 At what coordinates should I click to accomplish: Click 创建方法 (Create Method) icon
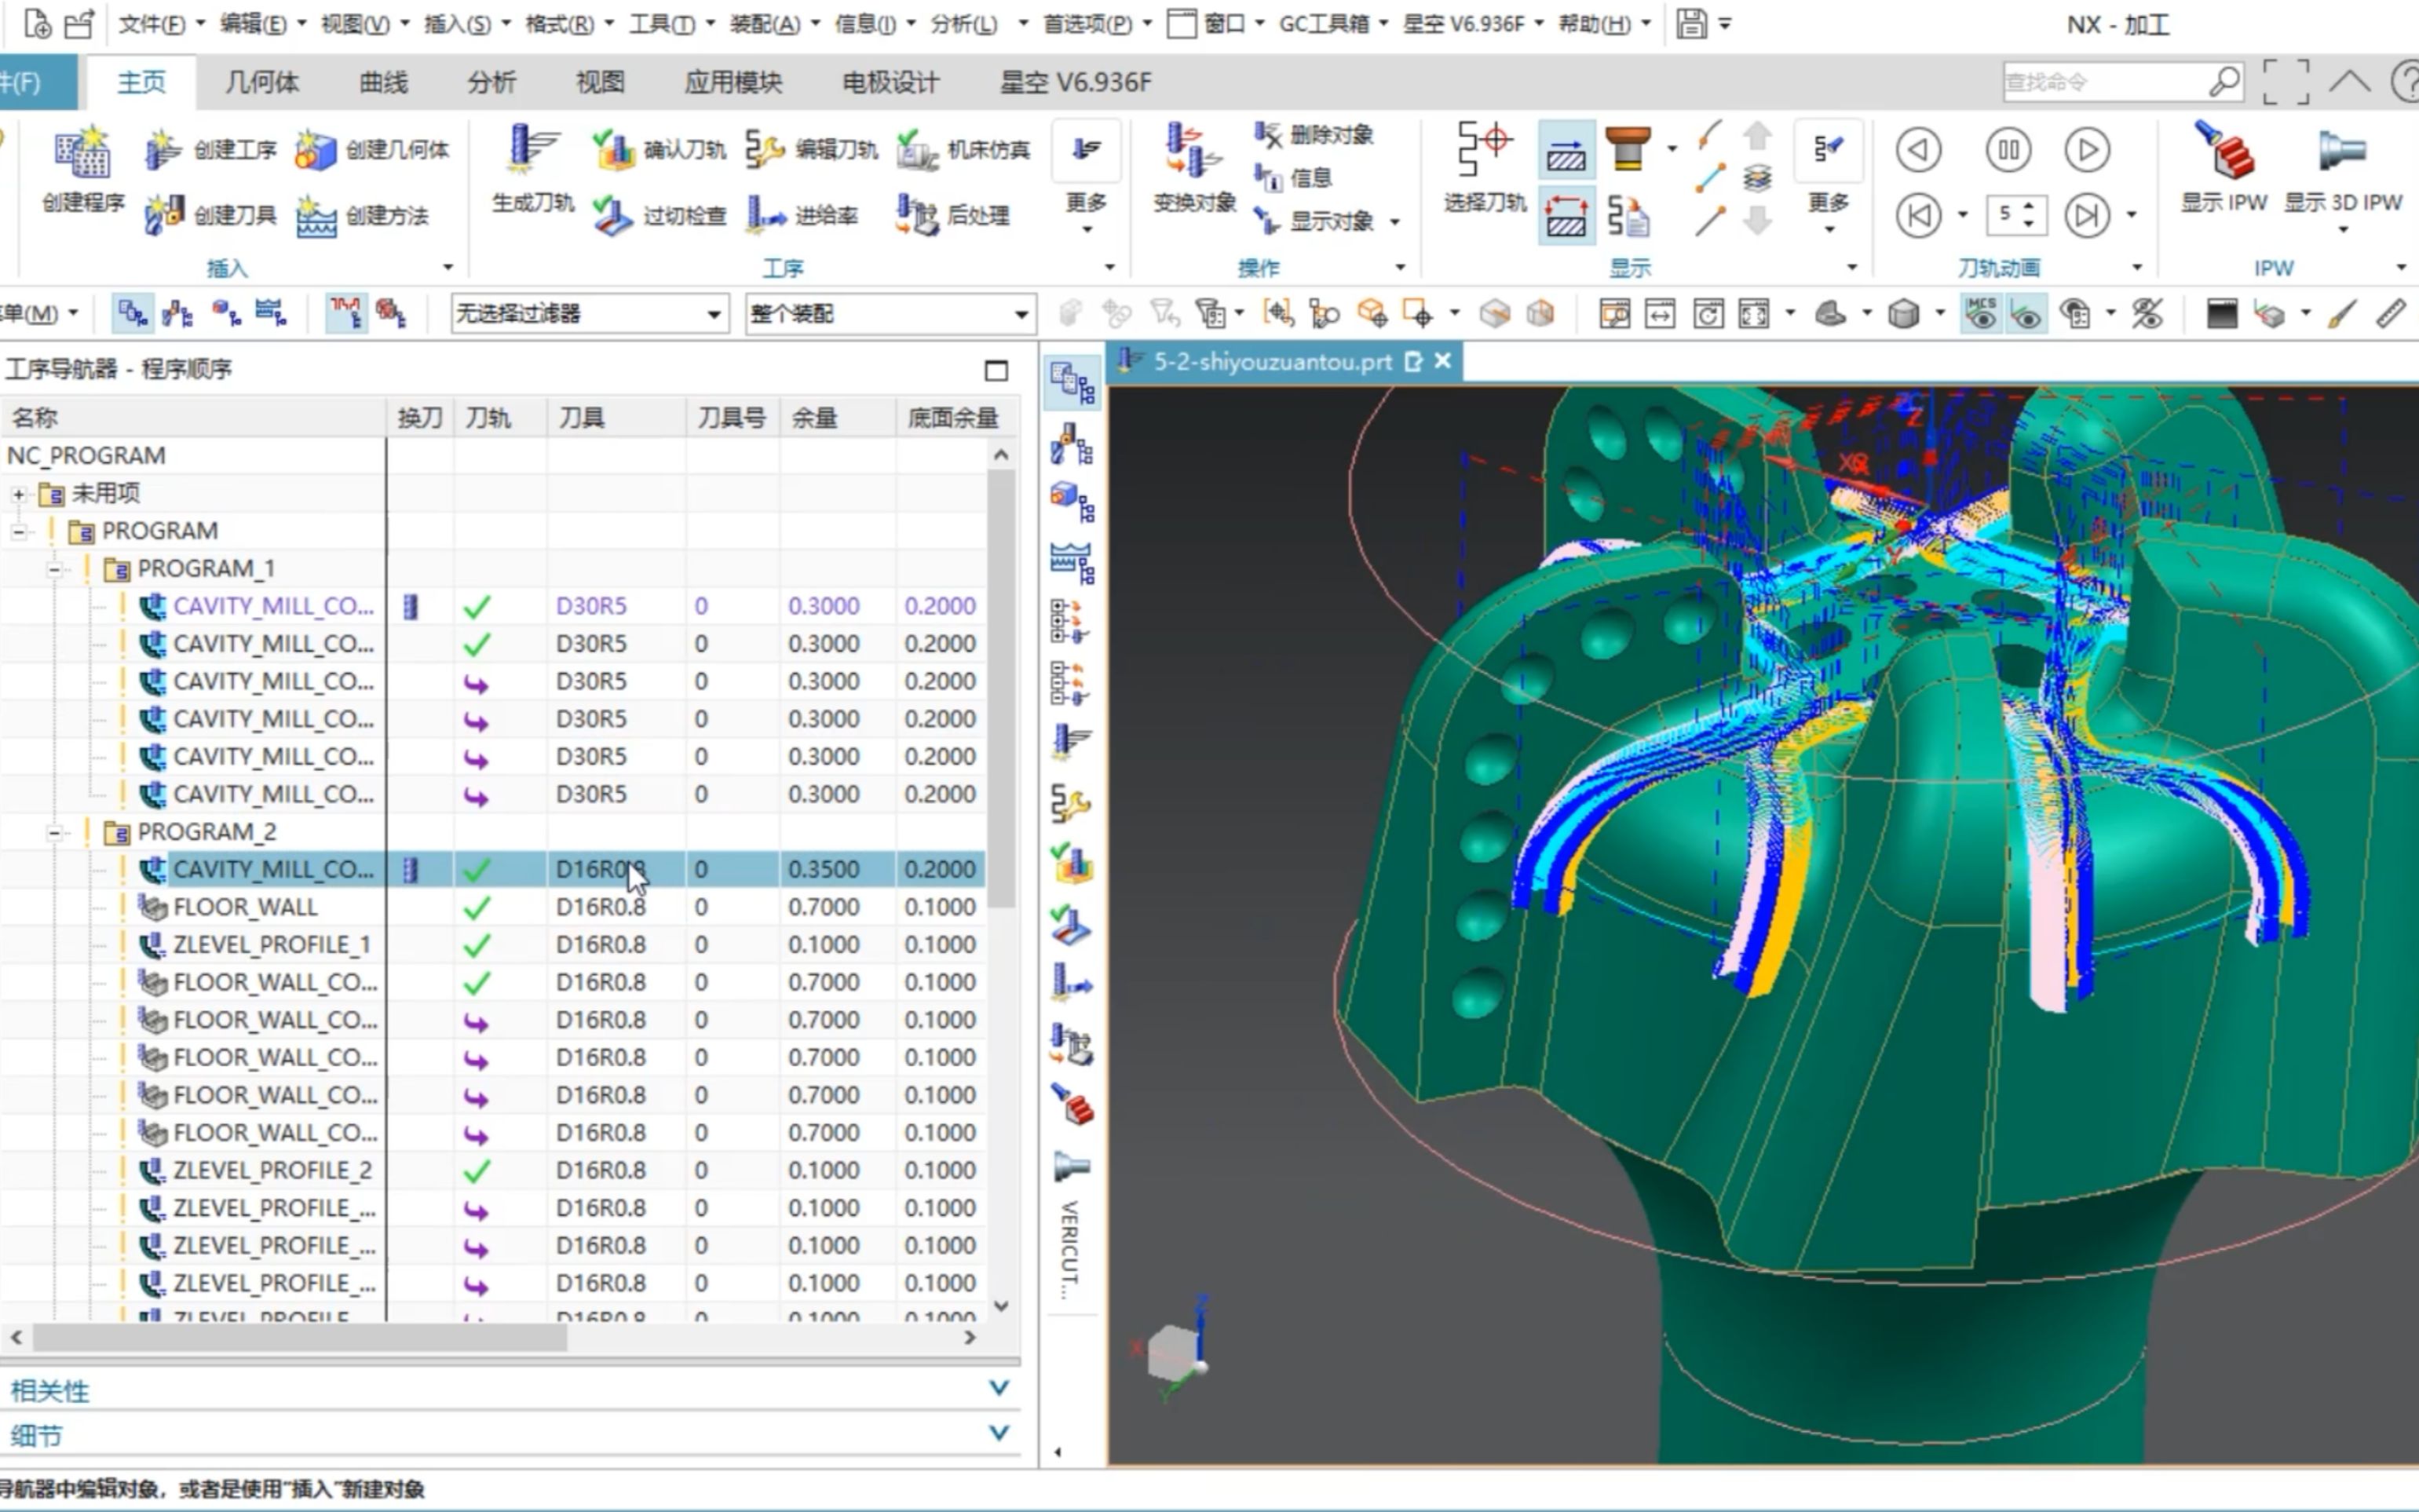pos(316,215)
